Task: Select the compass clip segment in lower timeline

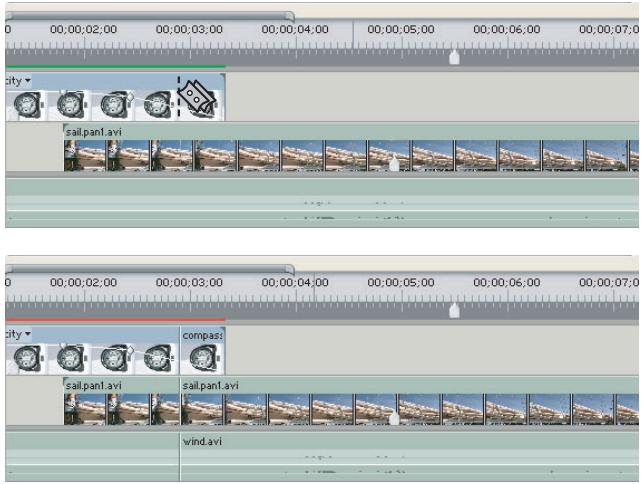Action: 202,351
